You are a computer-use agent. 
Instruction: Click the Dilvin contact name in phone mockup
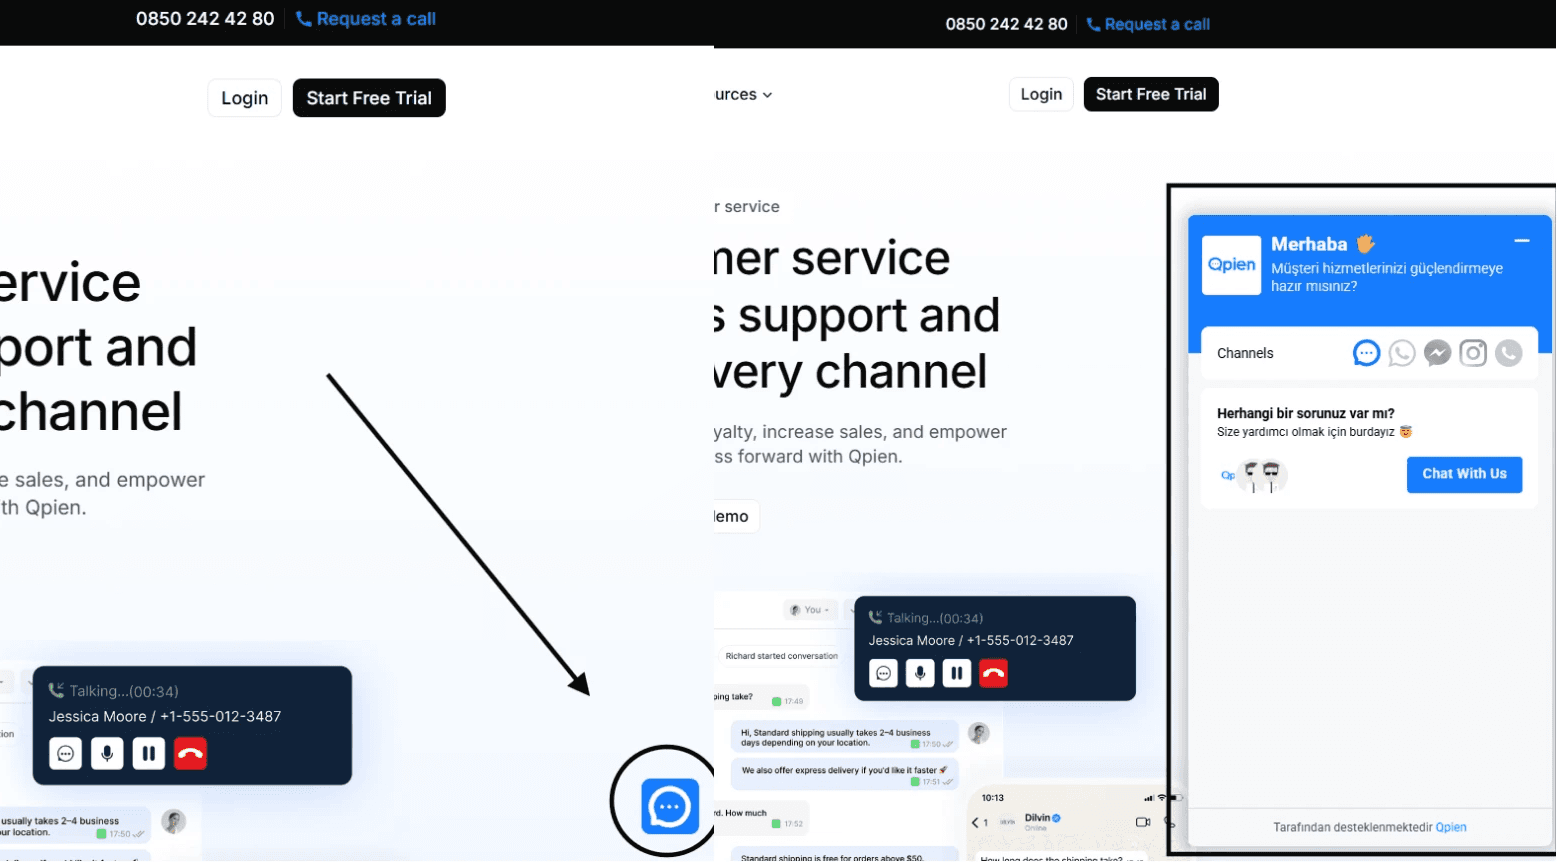tap(1037, 818)
